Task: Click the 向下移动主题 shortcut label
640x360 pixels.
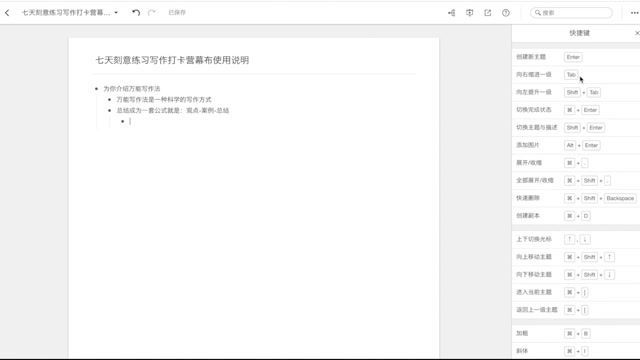Action: pyautogui.click(x=534, y=274)
